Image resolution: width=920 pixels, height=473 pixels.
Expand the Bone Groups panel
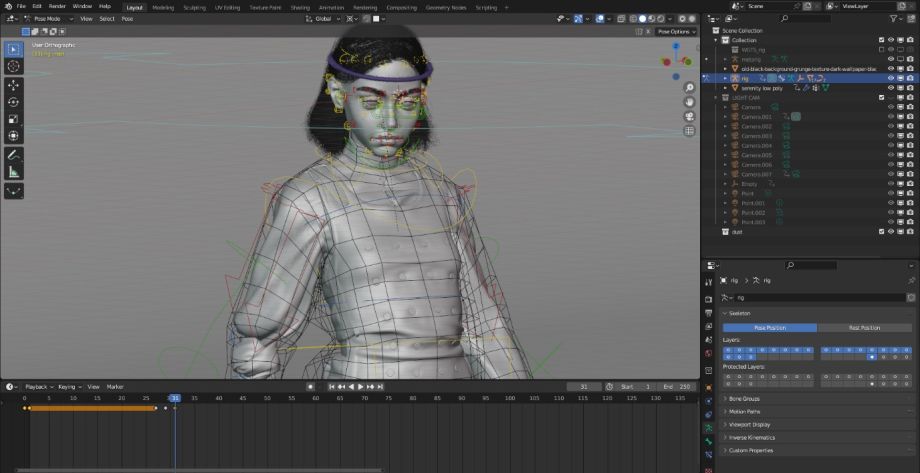pyautogui.click(x=816, y=398)
